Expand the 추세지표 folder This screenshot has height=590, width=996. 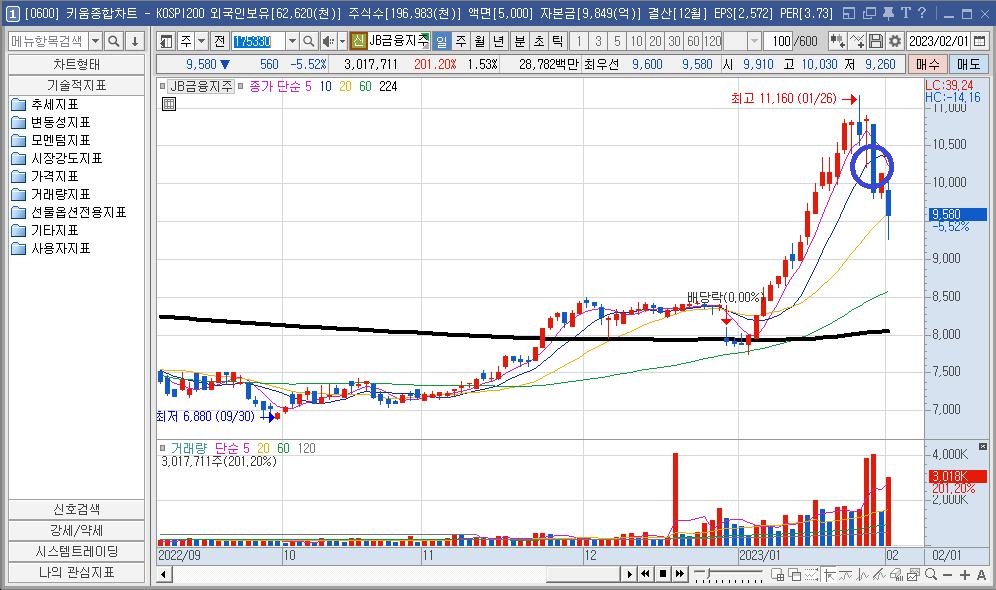(x=44, y=104)
